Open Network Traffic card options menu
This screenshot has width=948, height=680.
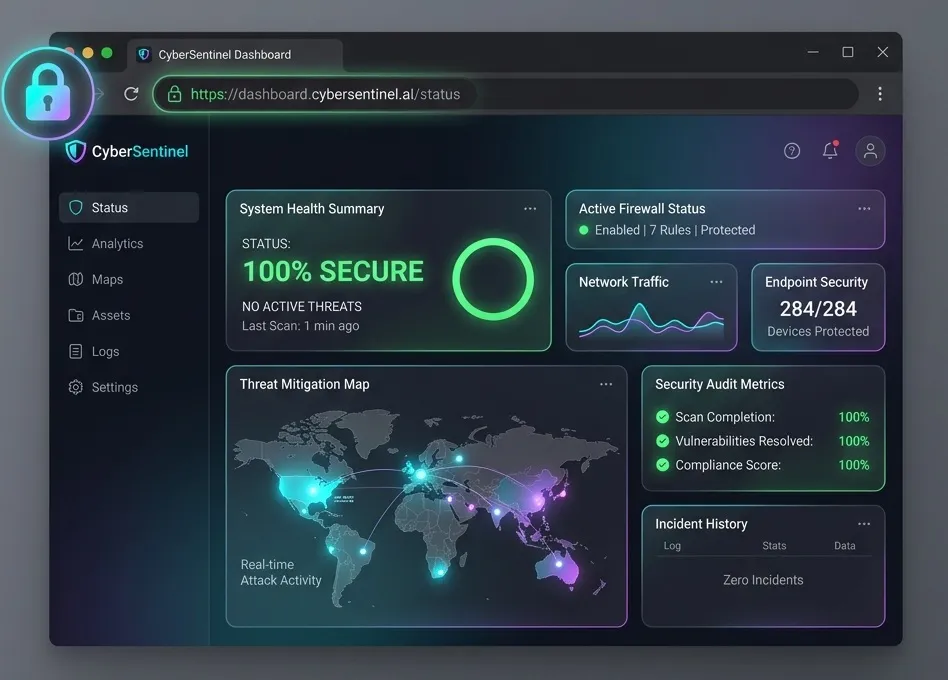(x=716, y=282)
